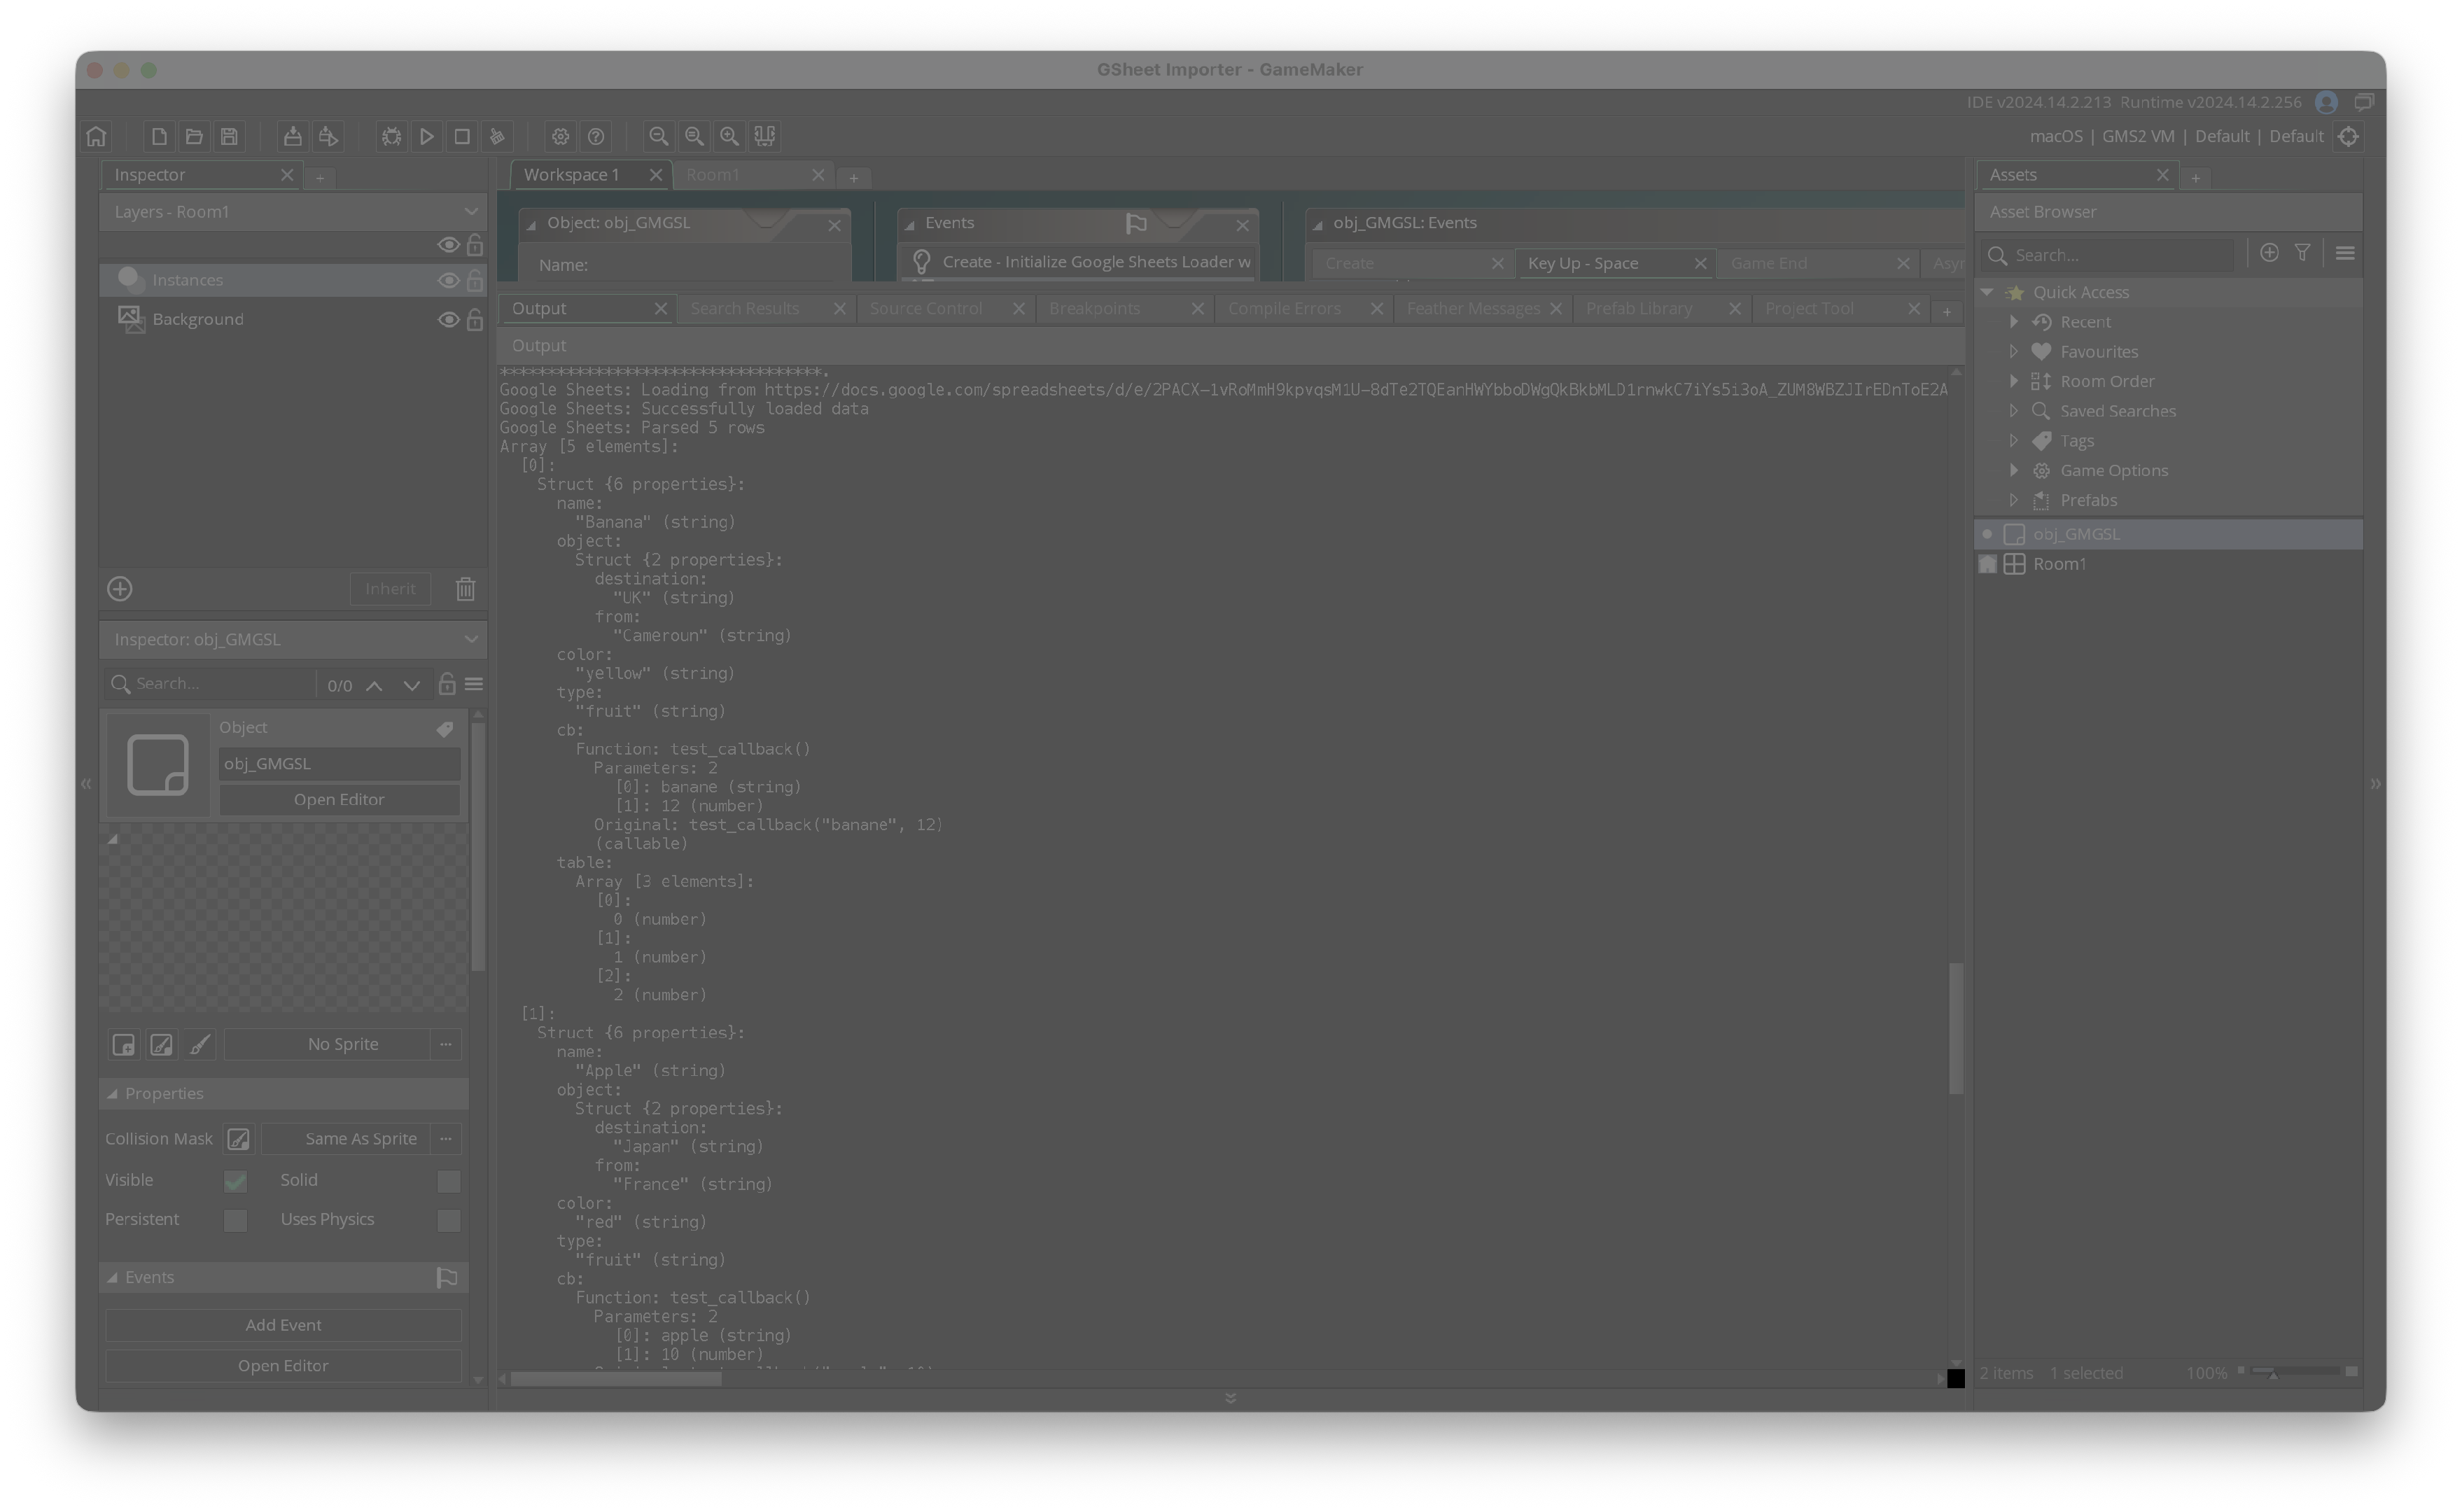Expand the Recent tree item
The width and height of the screenshot is (2462, 1512).
[x=2014, y=322]
